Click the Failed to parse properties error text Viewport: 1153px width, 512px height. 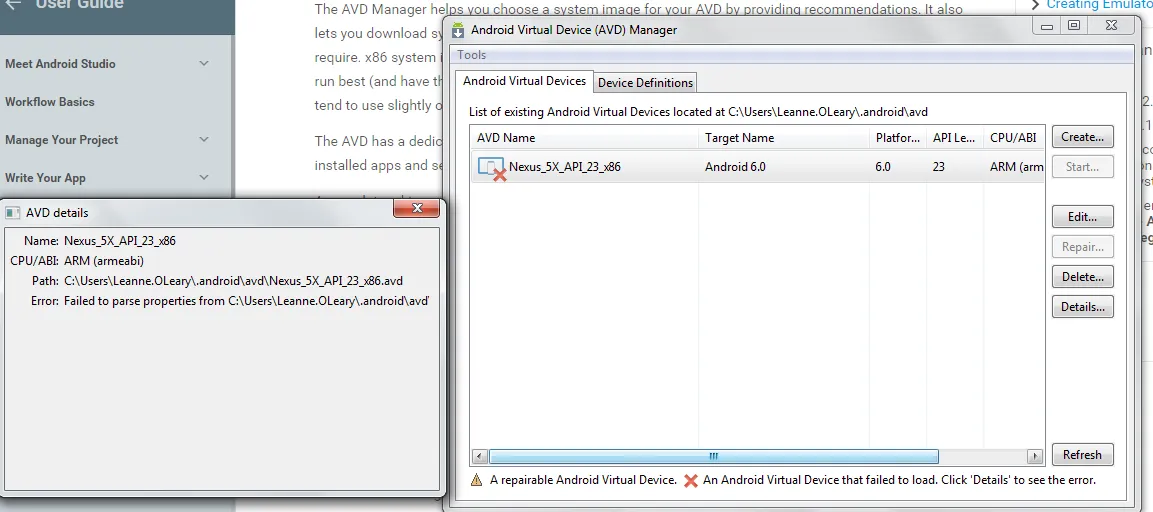[x=246, y=301]
